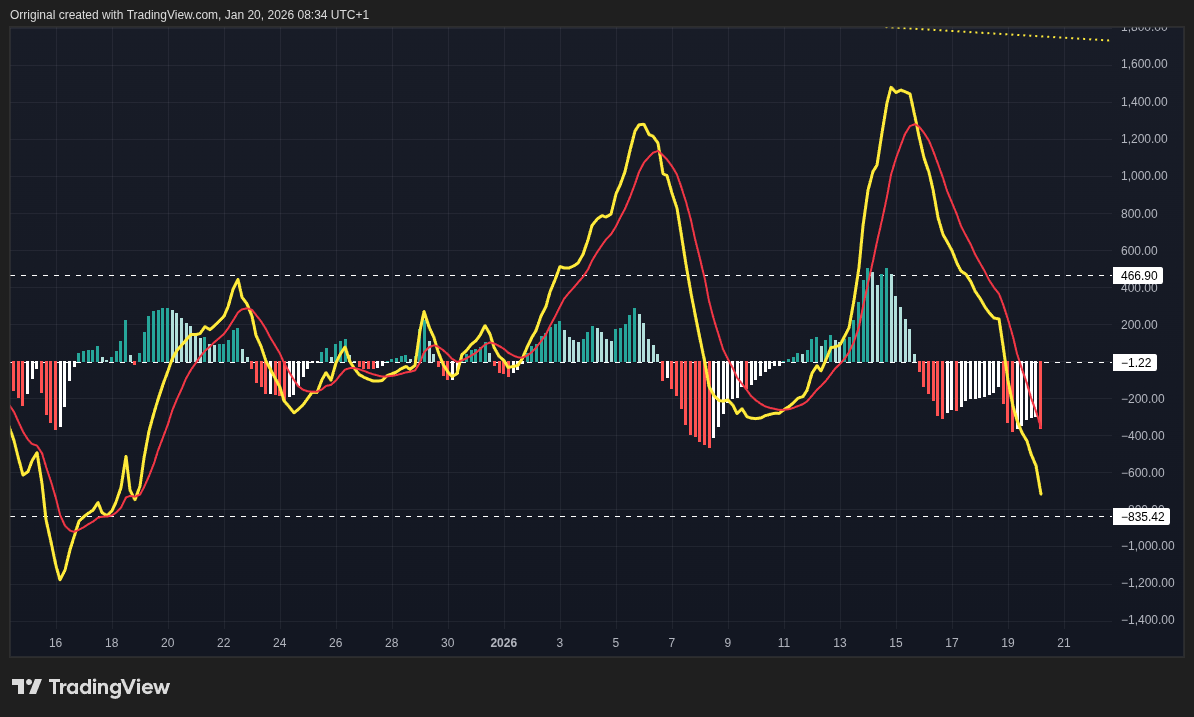Click date 13 on the time axis
The height and width of the screenshot is (717, 1194).
click(840, 643)
